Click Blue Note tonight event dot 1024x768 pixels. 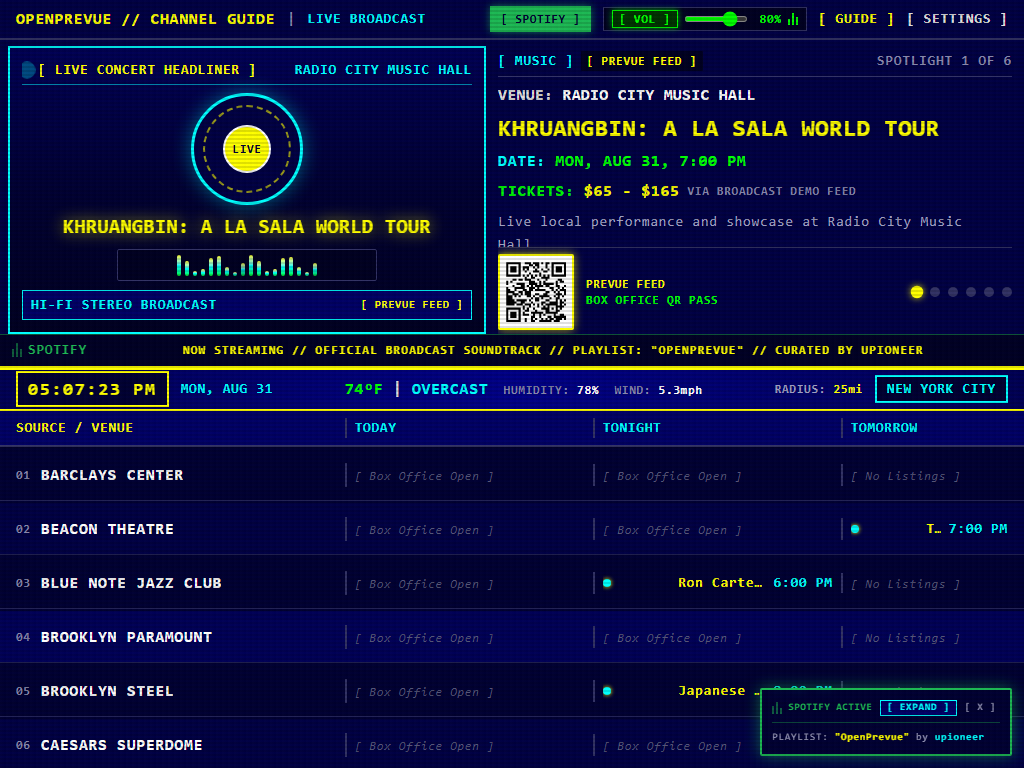(x=607, y=583)
